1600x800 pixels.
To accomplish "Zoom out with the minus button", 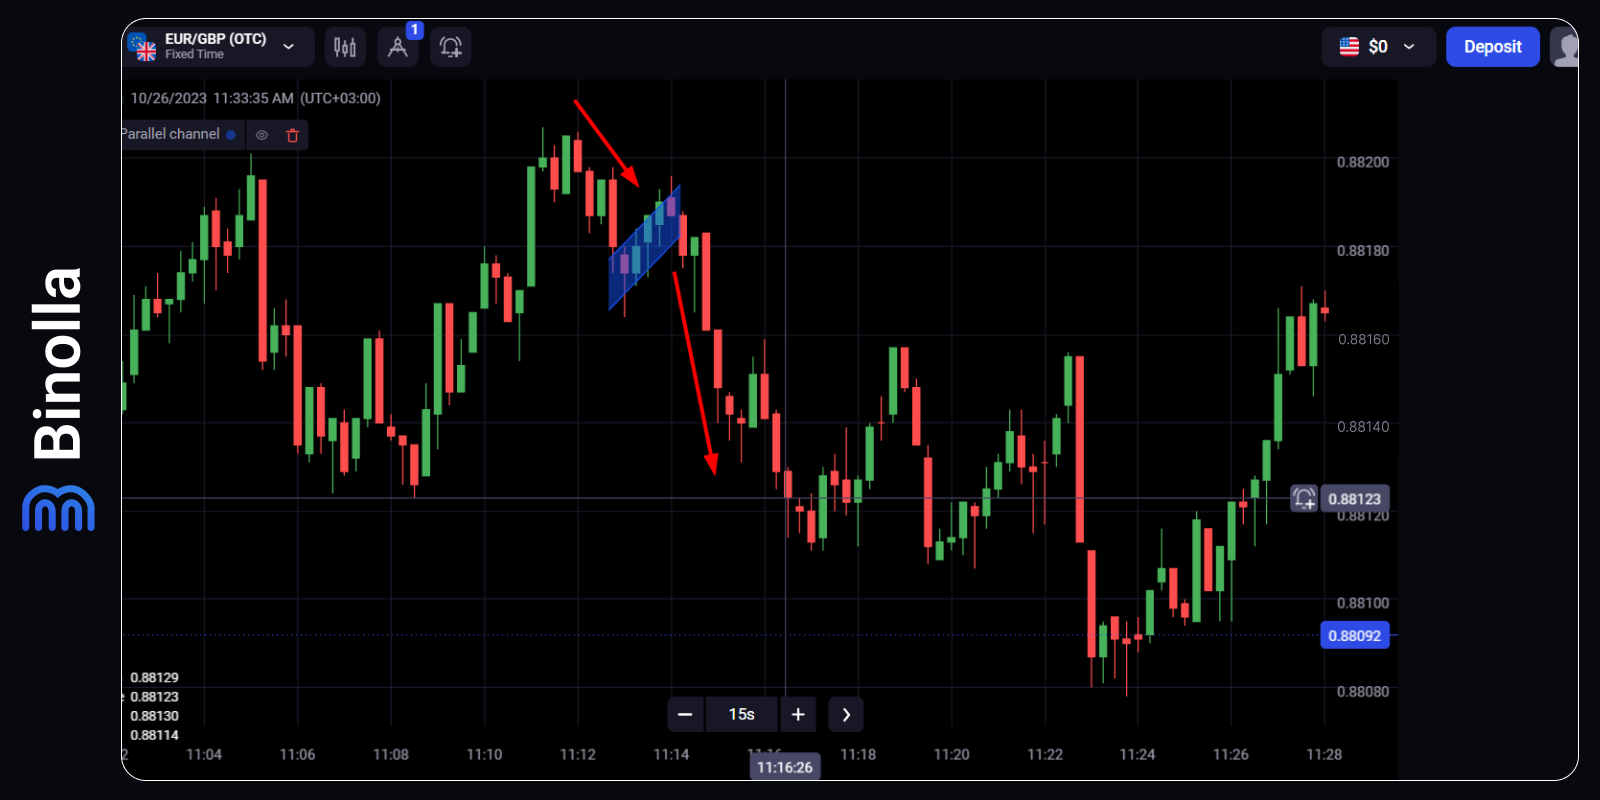I will [685, 714].
